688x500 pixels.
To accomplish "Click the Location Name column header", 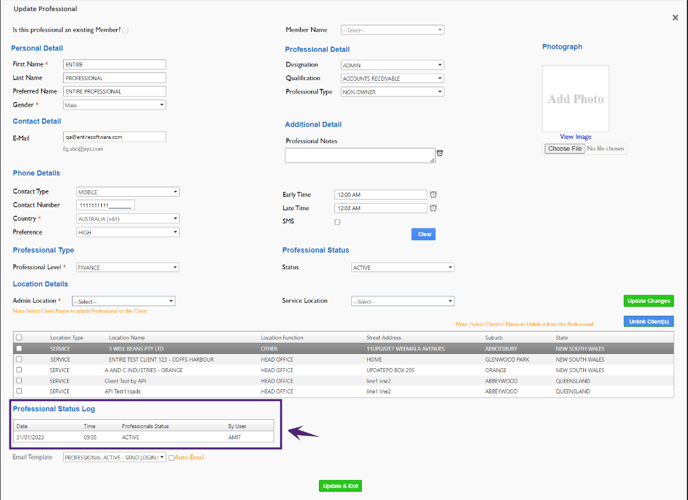I will click(127, 338).
